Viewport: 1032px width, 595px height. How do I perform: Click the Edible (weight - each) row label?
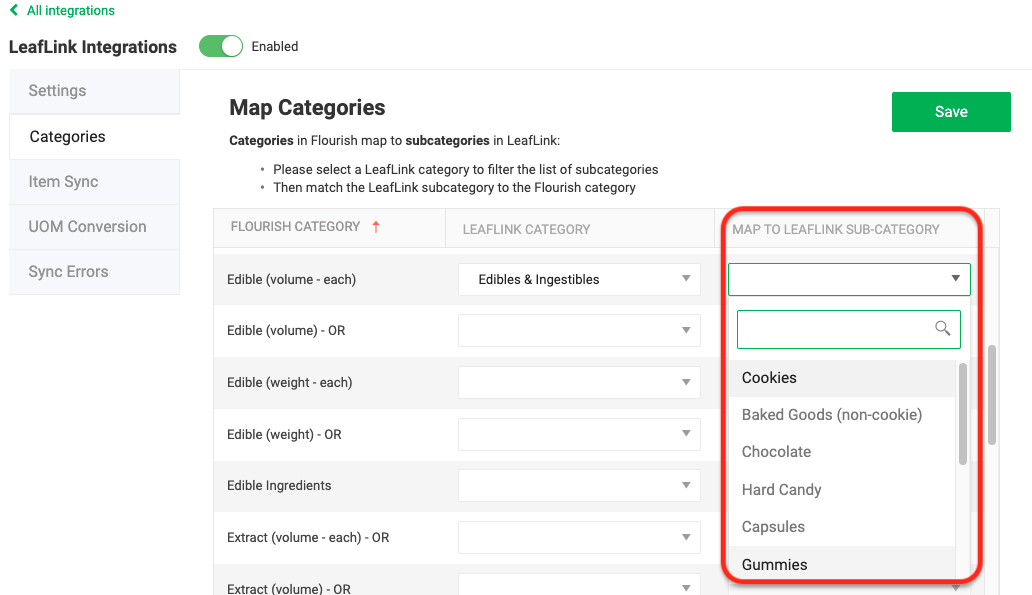[x=290, y=382]
